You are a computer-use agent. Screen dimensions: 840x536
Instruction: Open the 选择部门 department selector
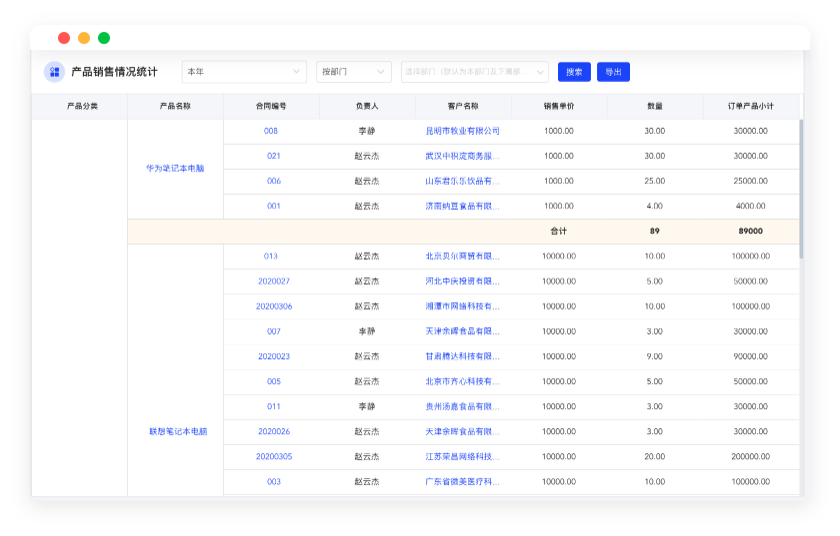(x=475, y=72)
